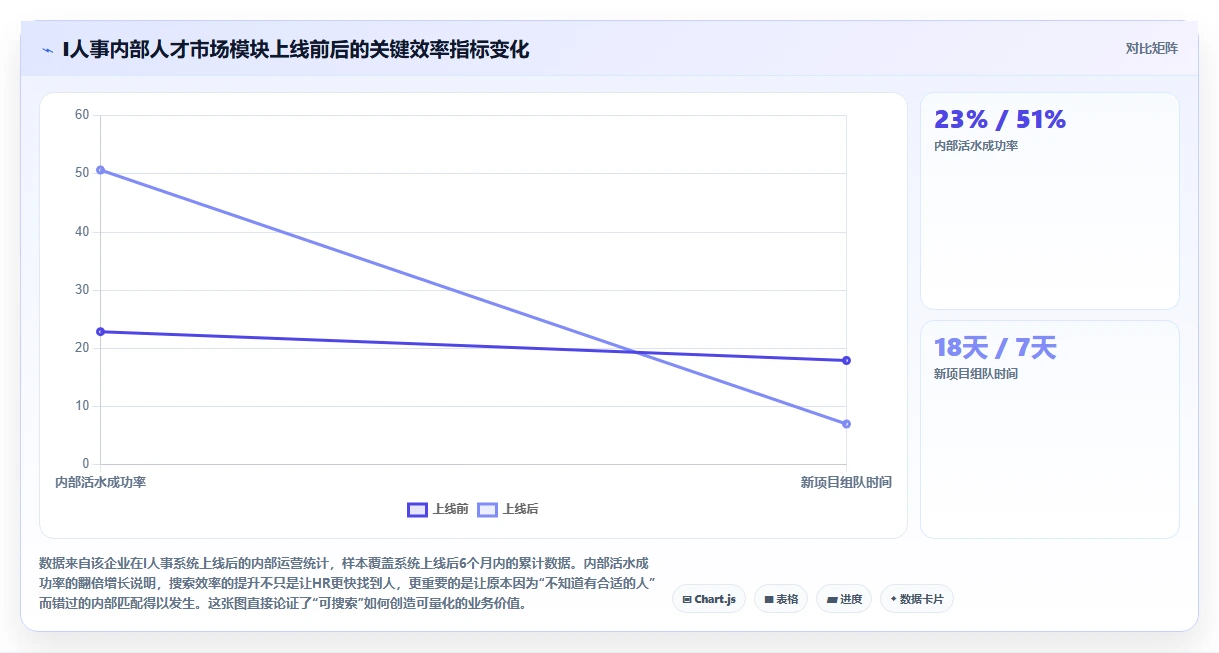
Task: Click the 上线后 data point near 7
Action: click(846, 424)
